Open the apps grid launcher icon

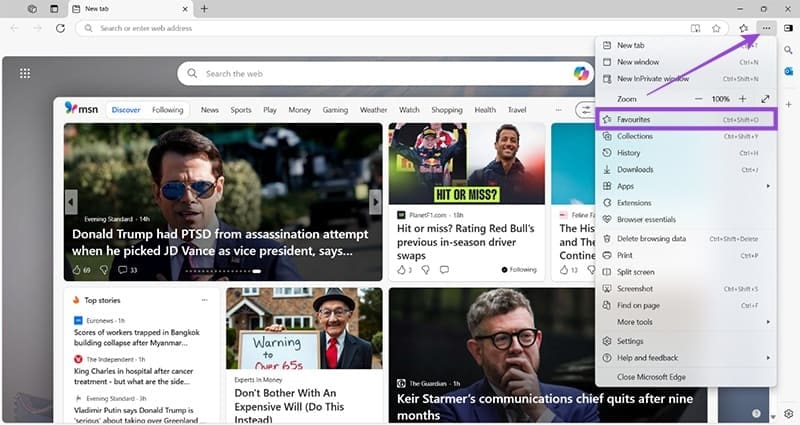[25, 73]
